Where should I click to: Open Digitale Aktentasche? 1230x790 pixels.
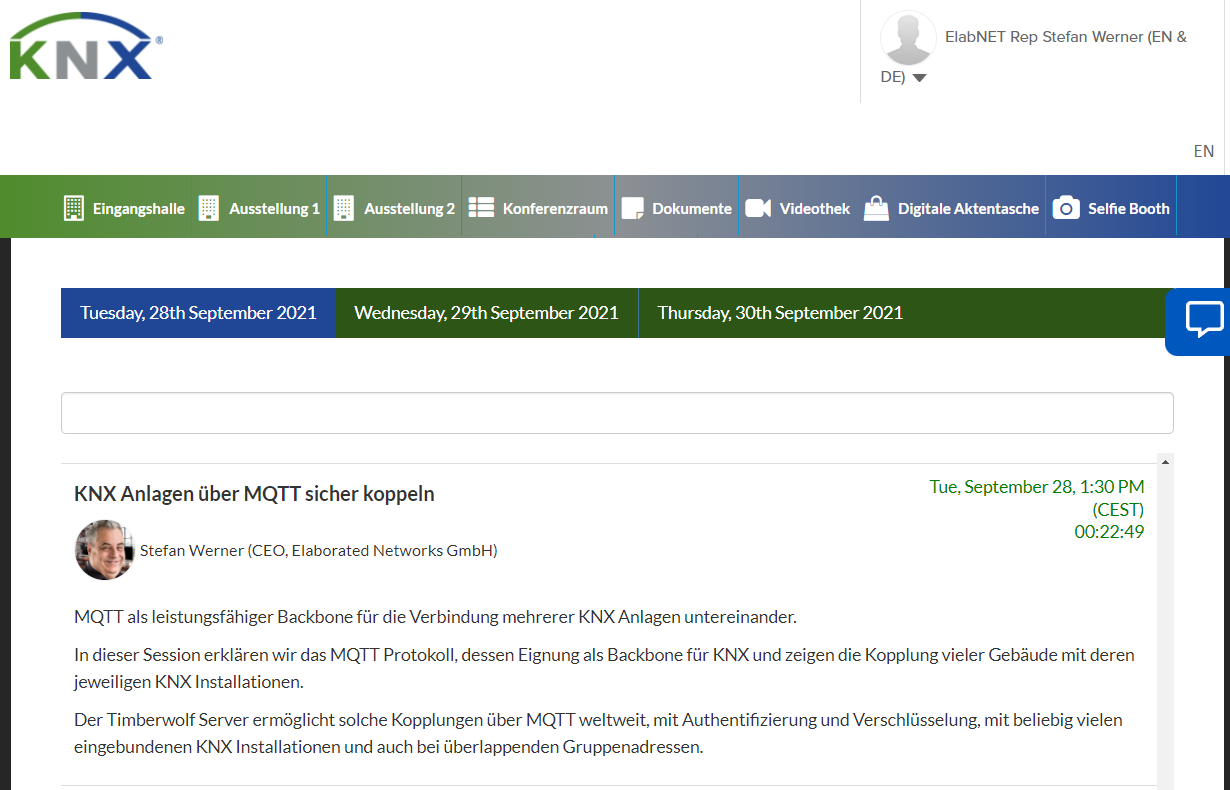(968, 209)
